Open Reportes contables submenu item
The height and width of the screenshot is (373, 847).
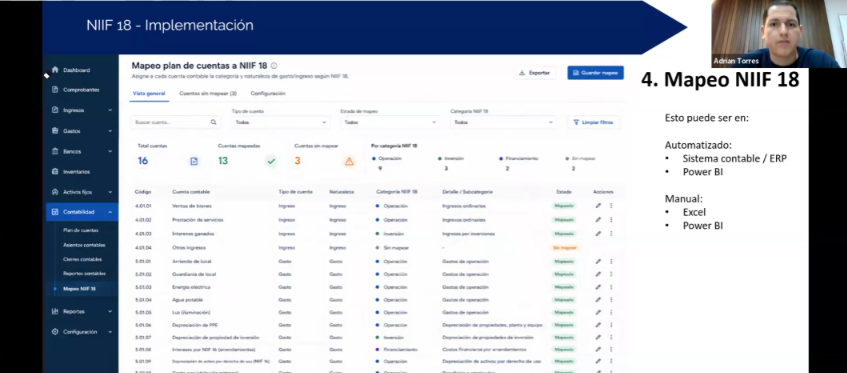84,274
